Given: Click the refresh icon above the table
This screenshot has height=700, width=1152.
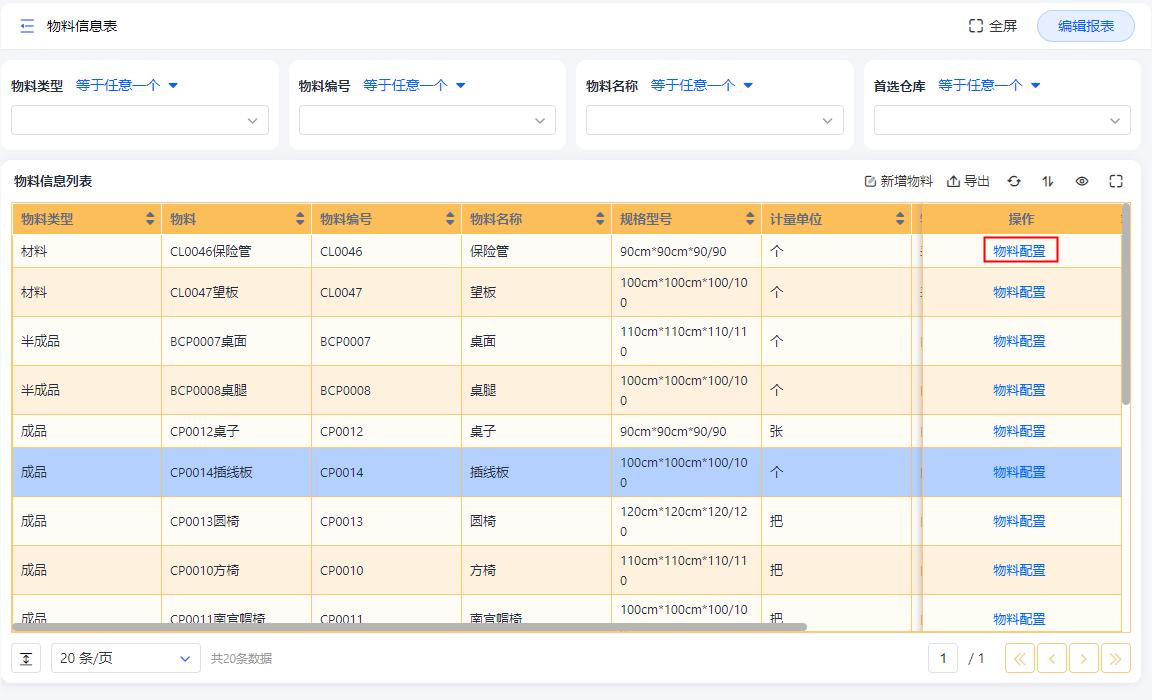Looking at the screenshot, I should [1015, 181].
